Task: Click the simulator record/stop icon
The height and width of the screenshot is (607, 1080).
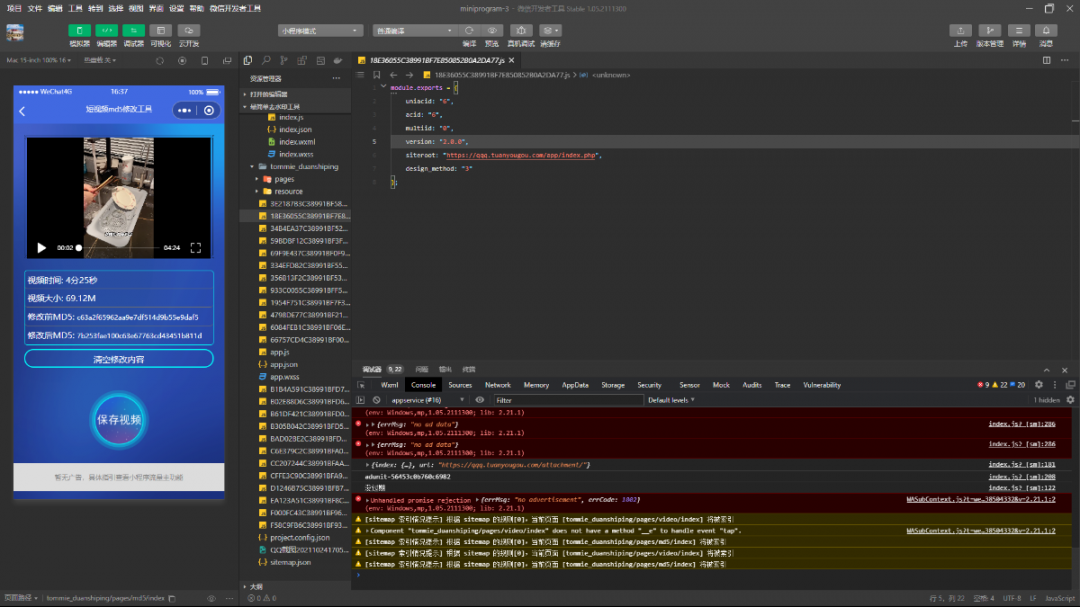Action: (x=182, y=61)
